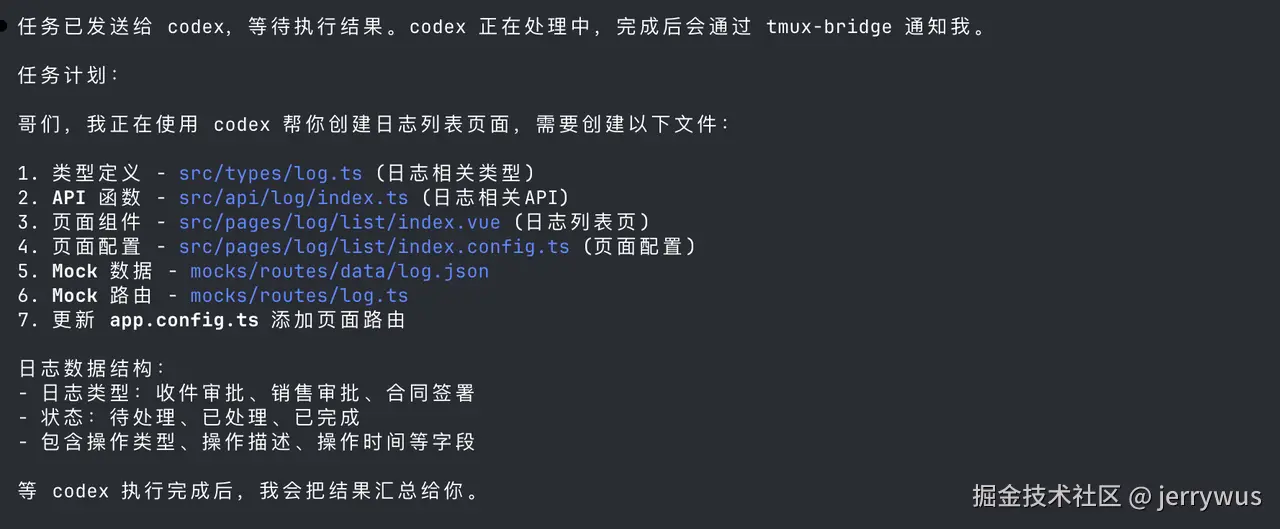This screenshot has width=1280, height=529.
Task: Open the mocks/routes/log.ts link
Action: coord(299,296)
